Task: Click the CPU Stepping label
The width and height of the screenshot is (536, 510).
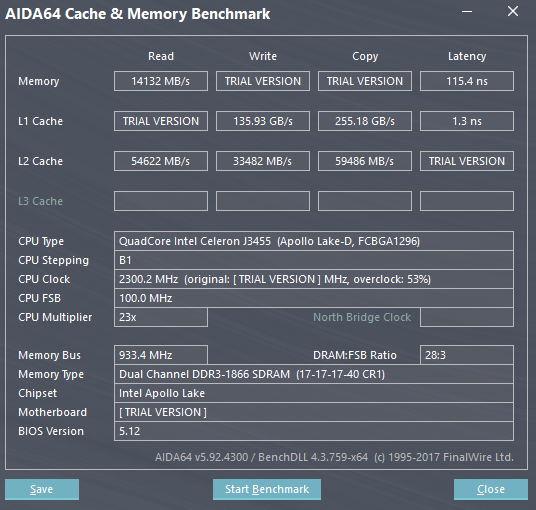Action: [x=53, y=260]
